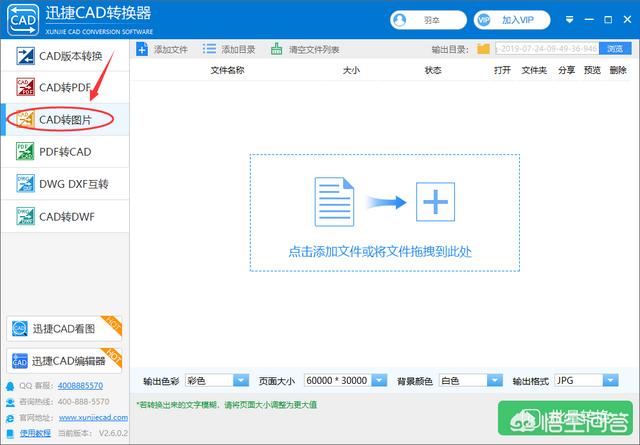
Task: Click the user account avatar icon
Action: (x=401, y=19)
